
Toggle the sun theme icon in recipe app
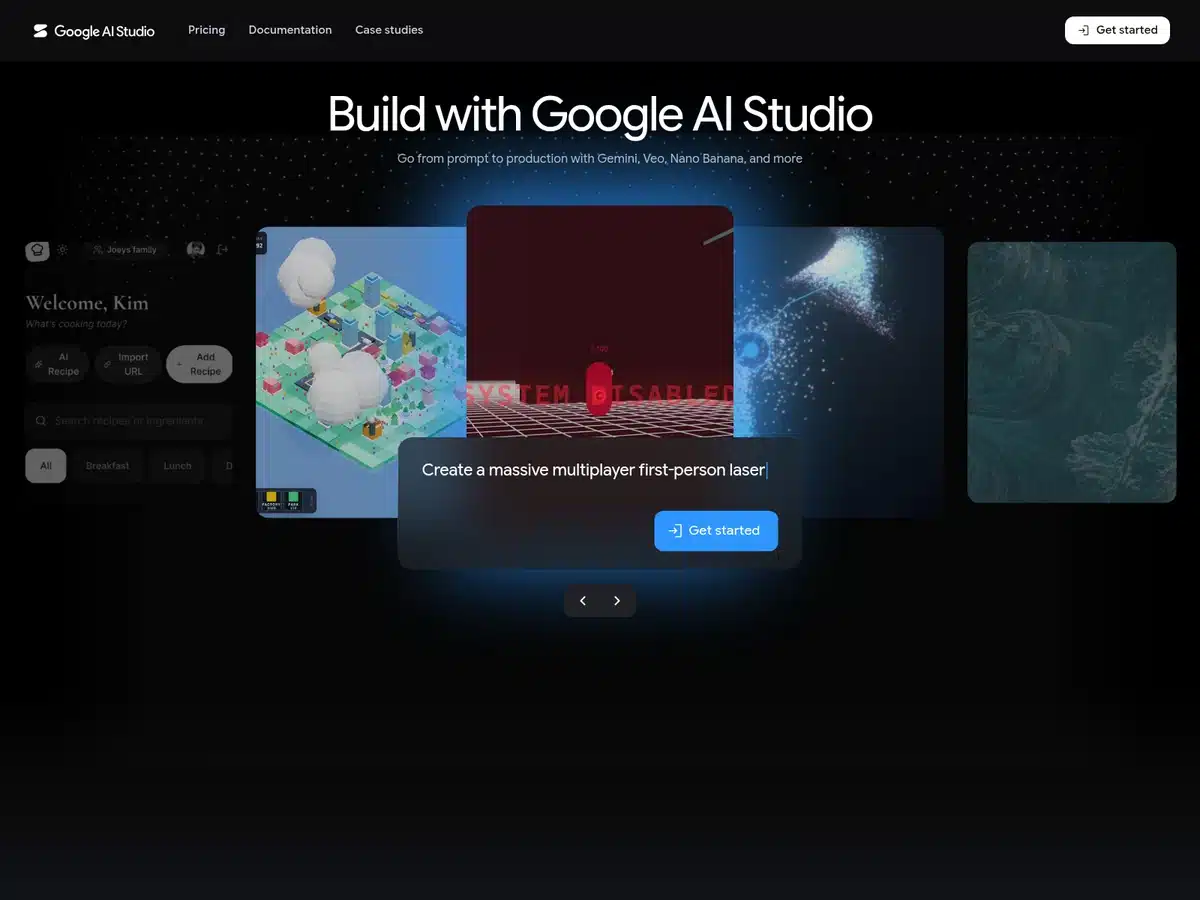pos(63,250)
